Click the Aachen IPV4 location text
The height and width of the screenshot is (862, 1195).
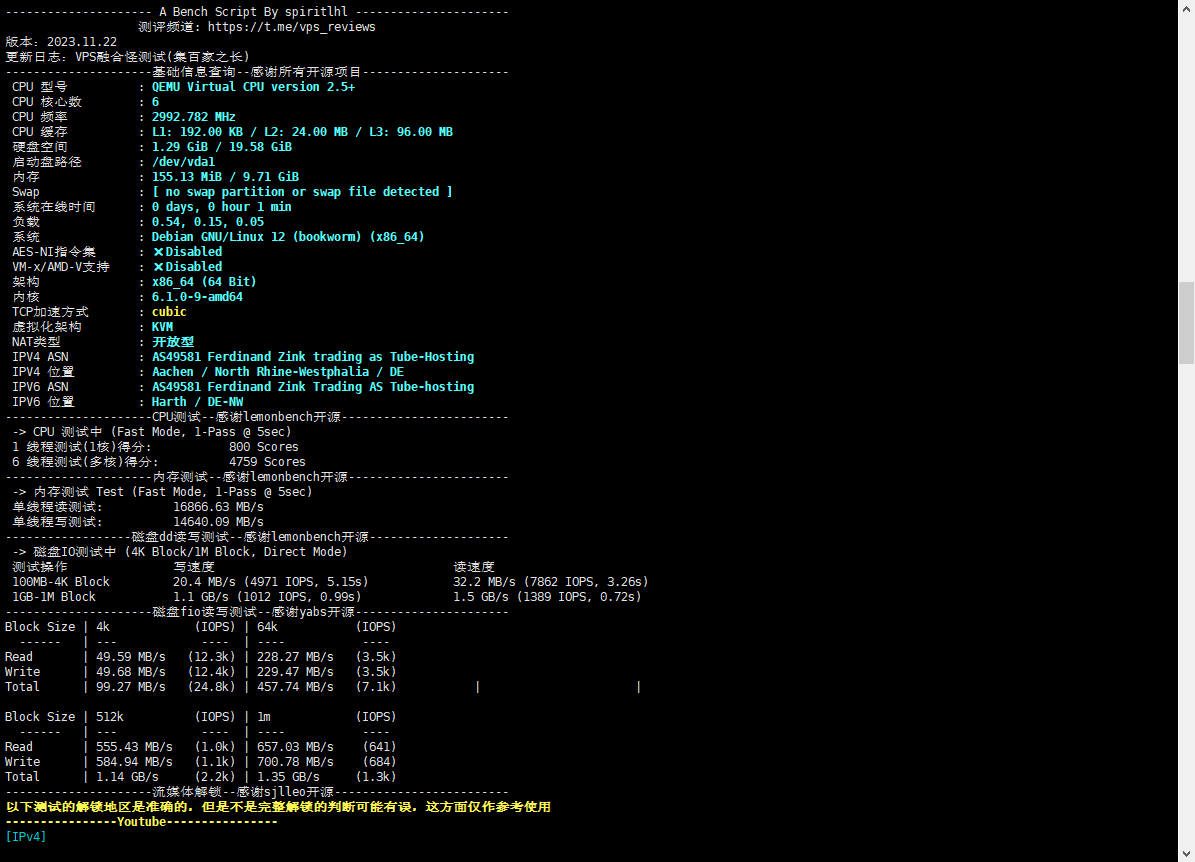278,372
